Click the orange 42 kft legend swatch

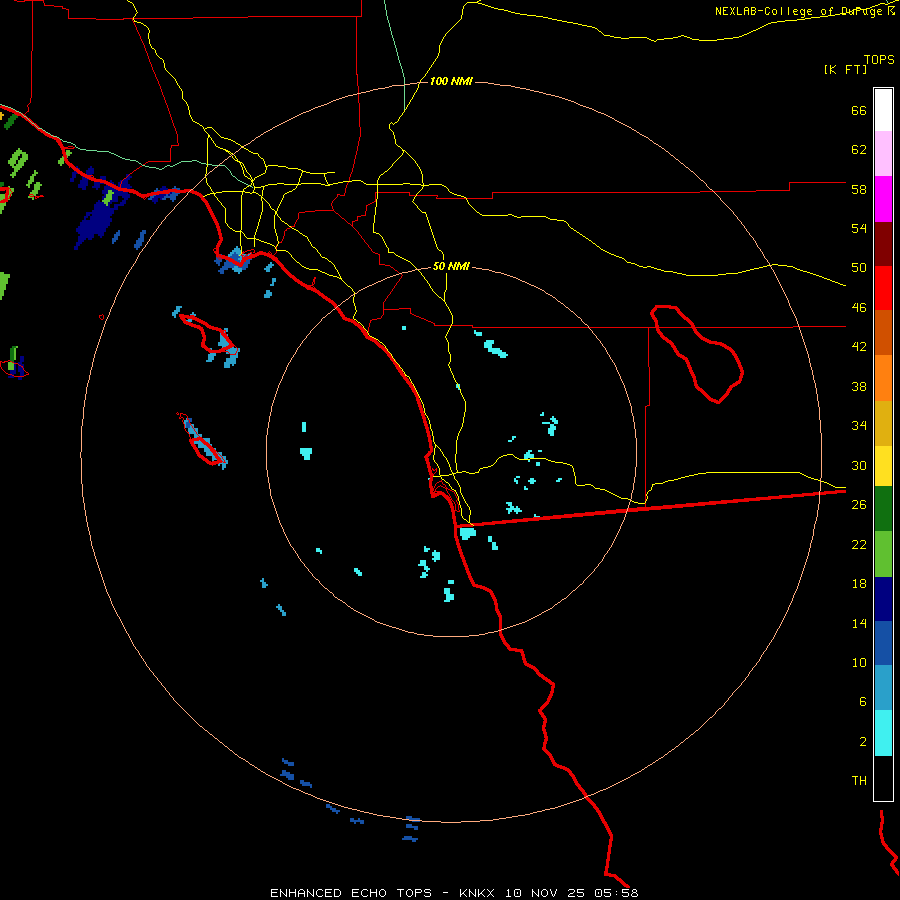pos(883,378)
